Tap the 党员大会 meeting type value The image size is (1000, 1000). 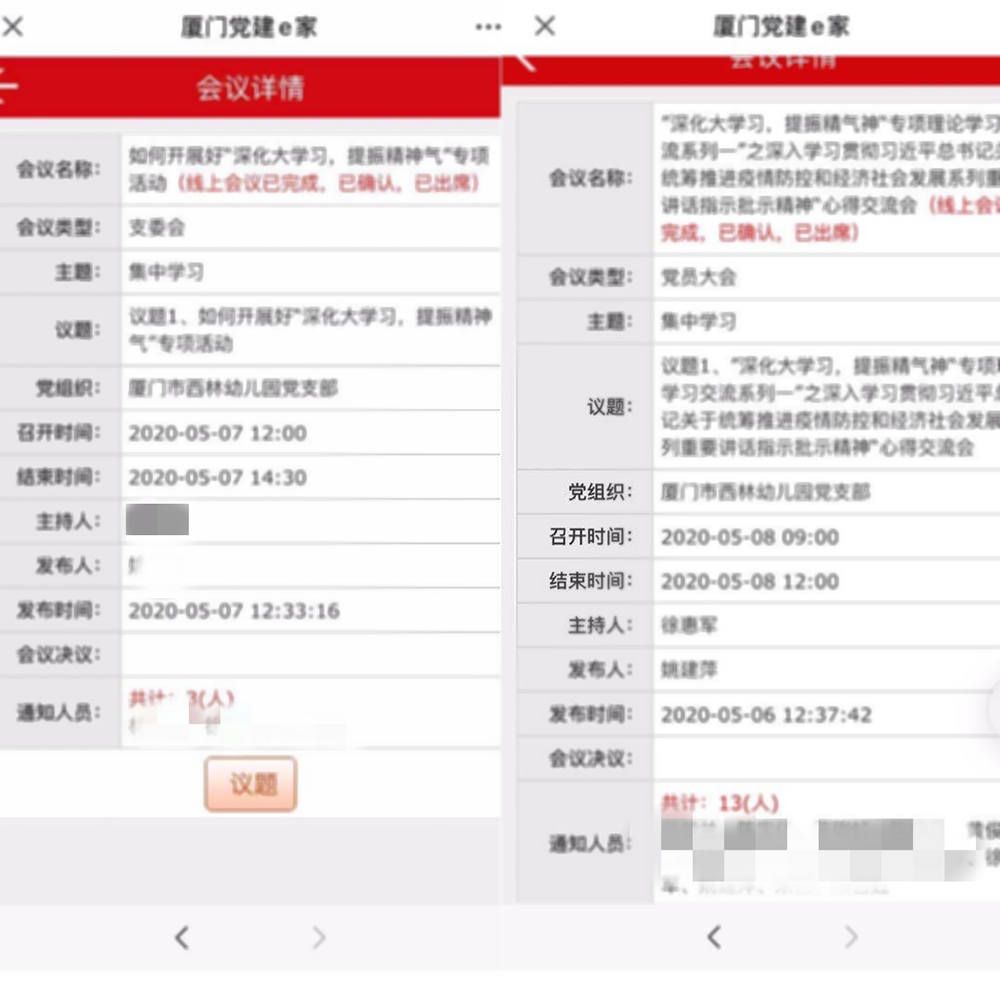[699, 277]
